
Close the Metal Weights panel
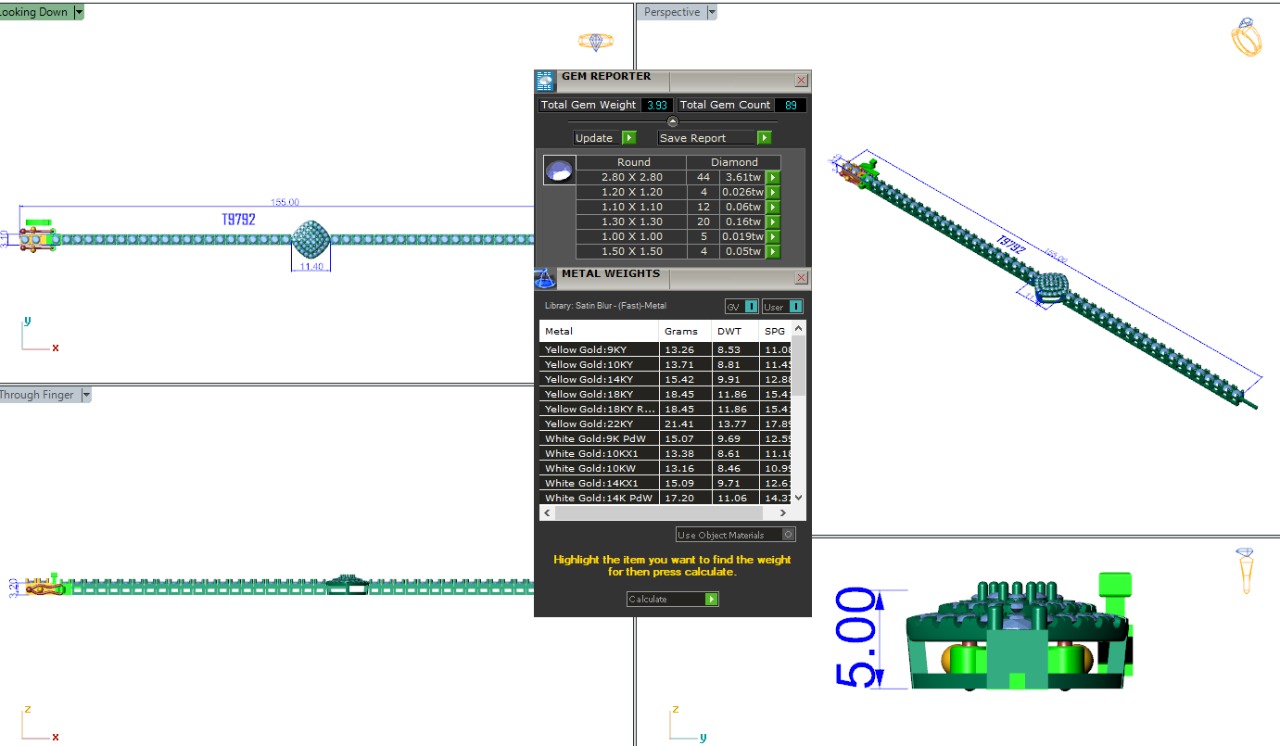(801, 278)
